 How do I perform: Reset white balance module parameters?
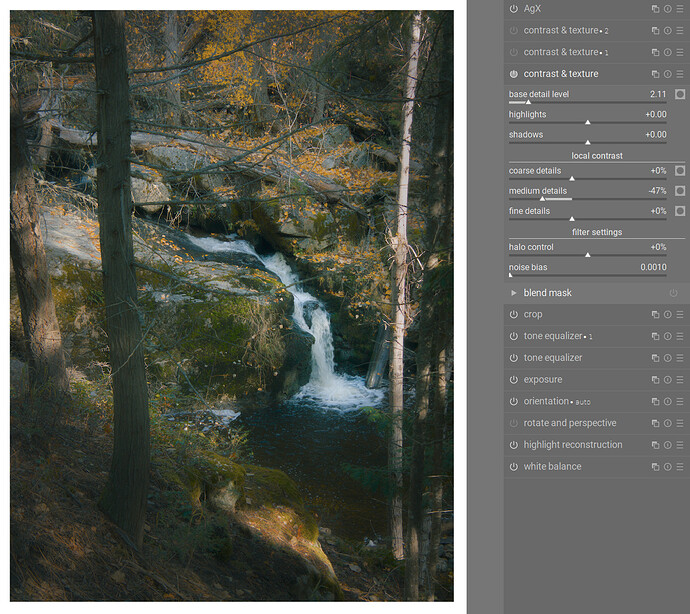click(x=668, y=467)
